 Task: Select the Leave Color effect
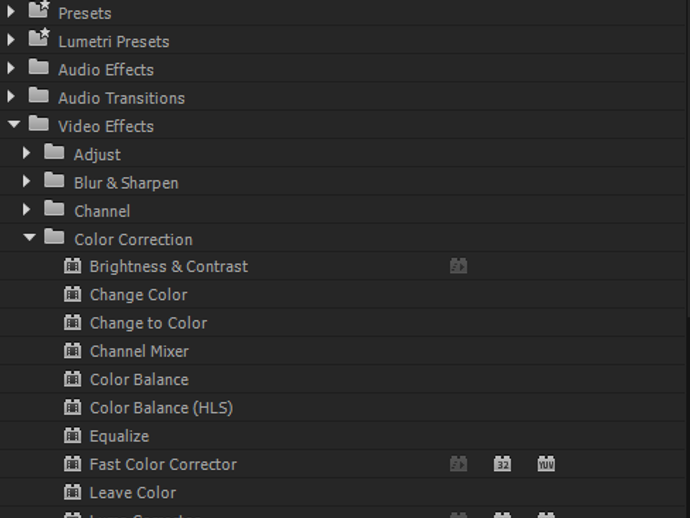tap(133, 493)
